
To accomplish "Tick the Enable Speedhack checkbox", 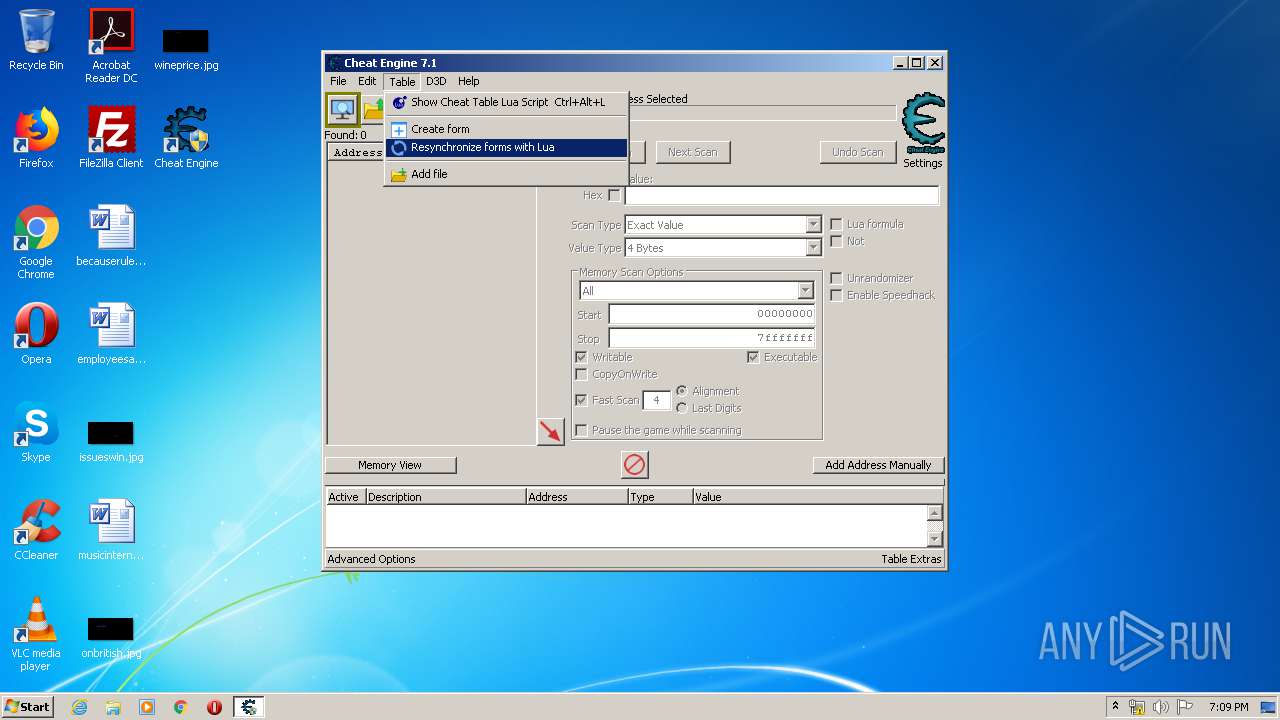I will click(836, 295).
